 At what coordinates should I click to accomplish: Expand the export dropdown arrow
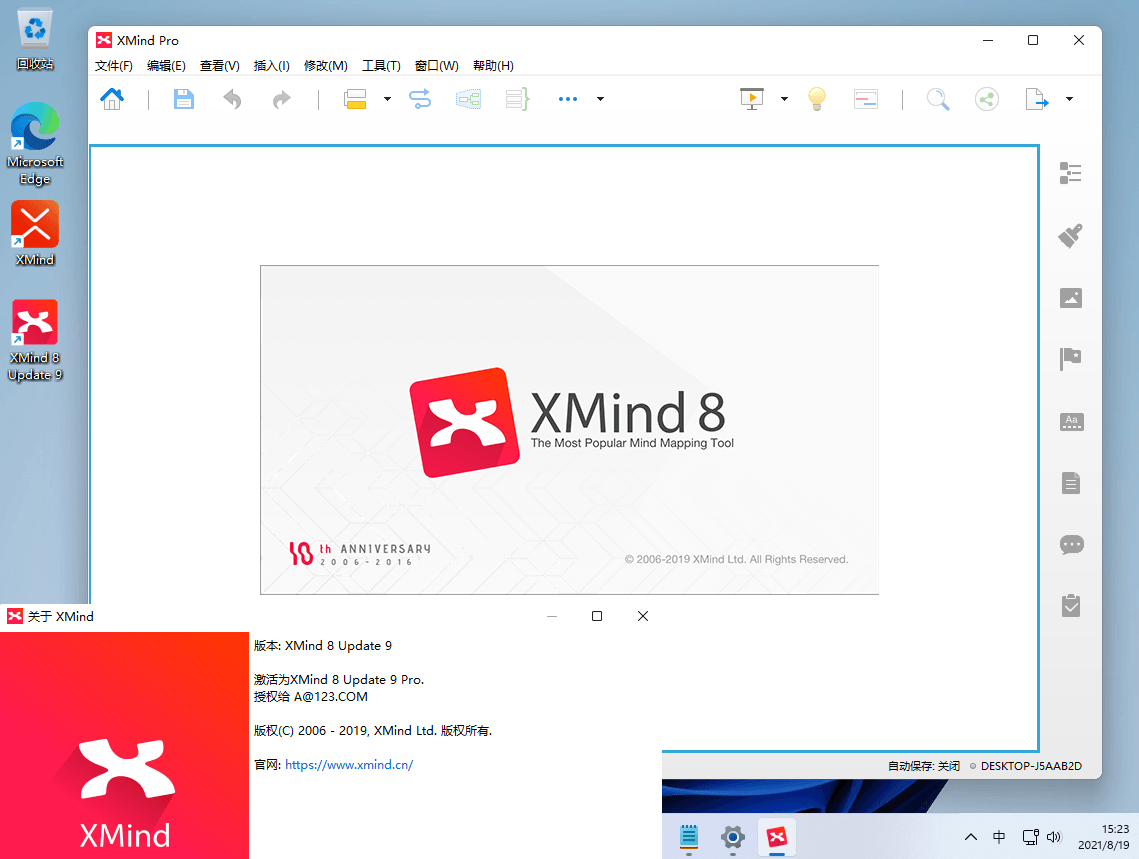click(1069, 99)
